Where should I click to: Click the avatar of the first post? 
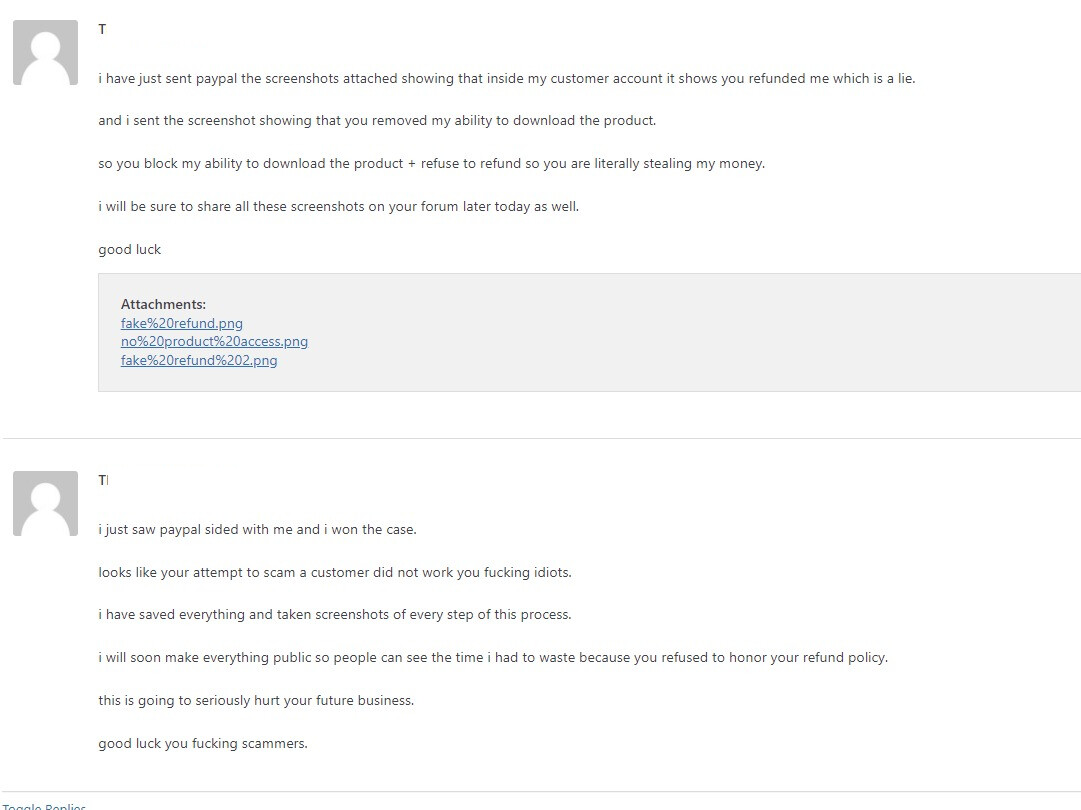[x=46, y=52]
